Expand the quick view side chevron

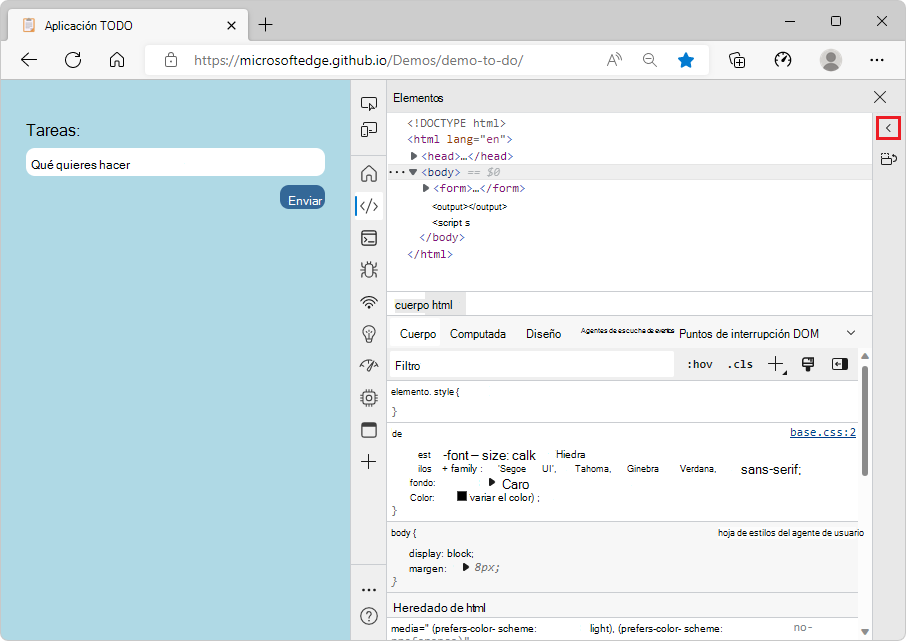pos(888,128)
